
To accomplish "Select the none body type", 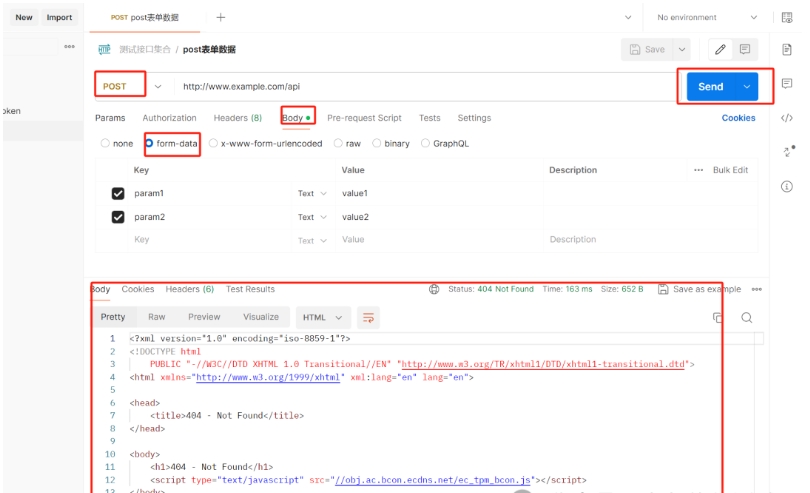I will pyautogui.click(x=105, y=143).
